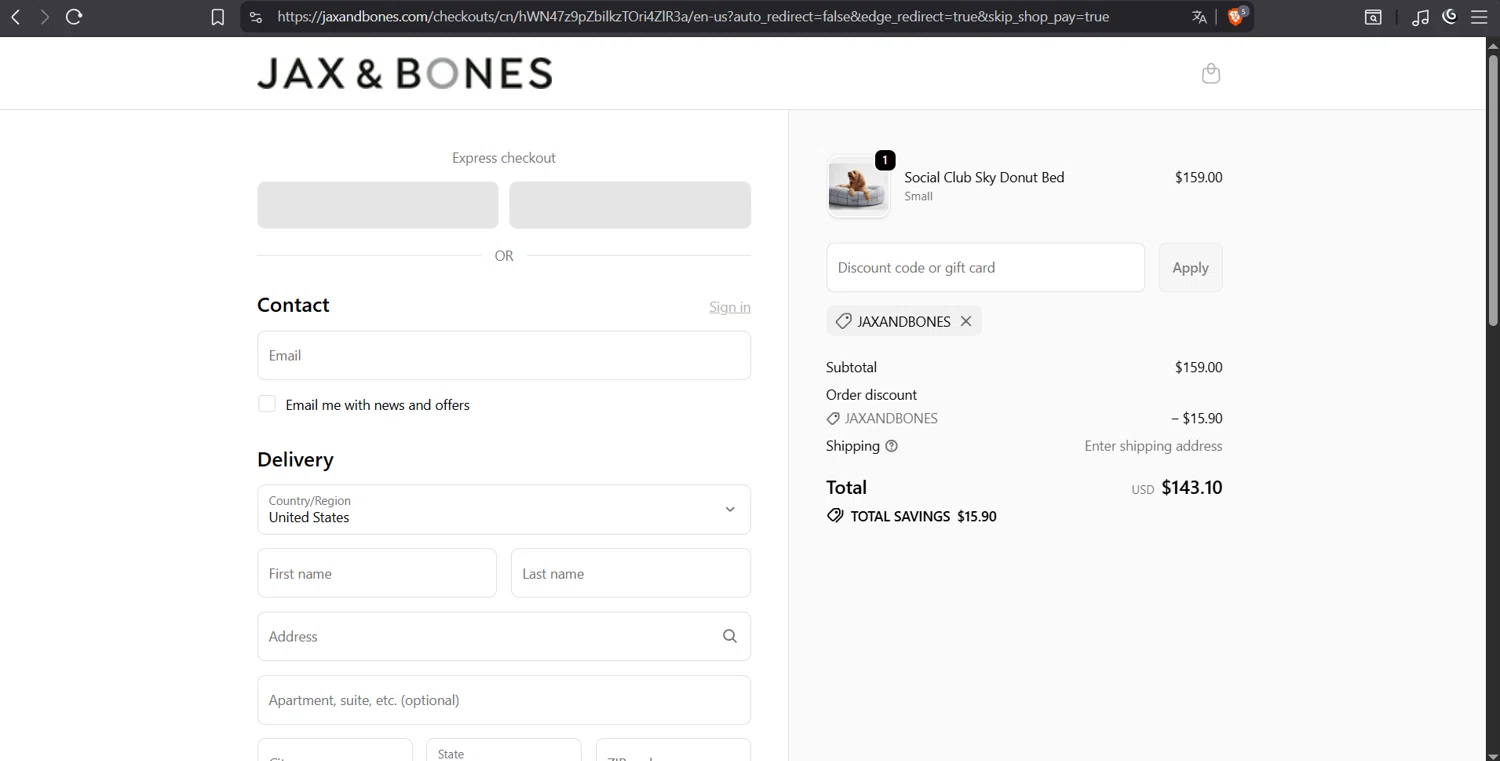Open the shopping bag cart icon
1500x761 pixels.
(x=1211, y=73)
